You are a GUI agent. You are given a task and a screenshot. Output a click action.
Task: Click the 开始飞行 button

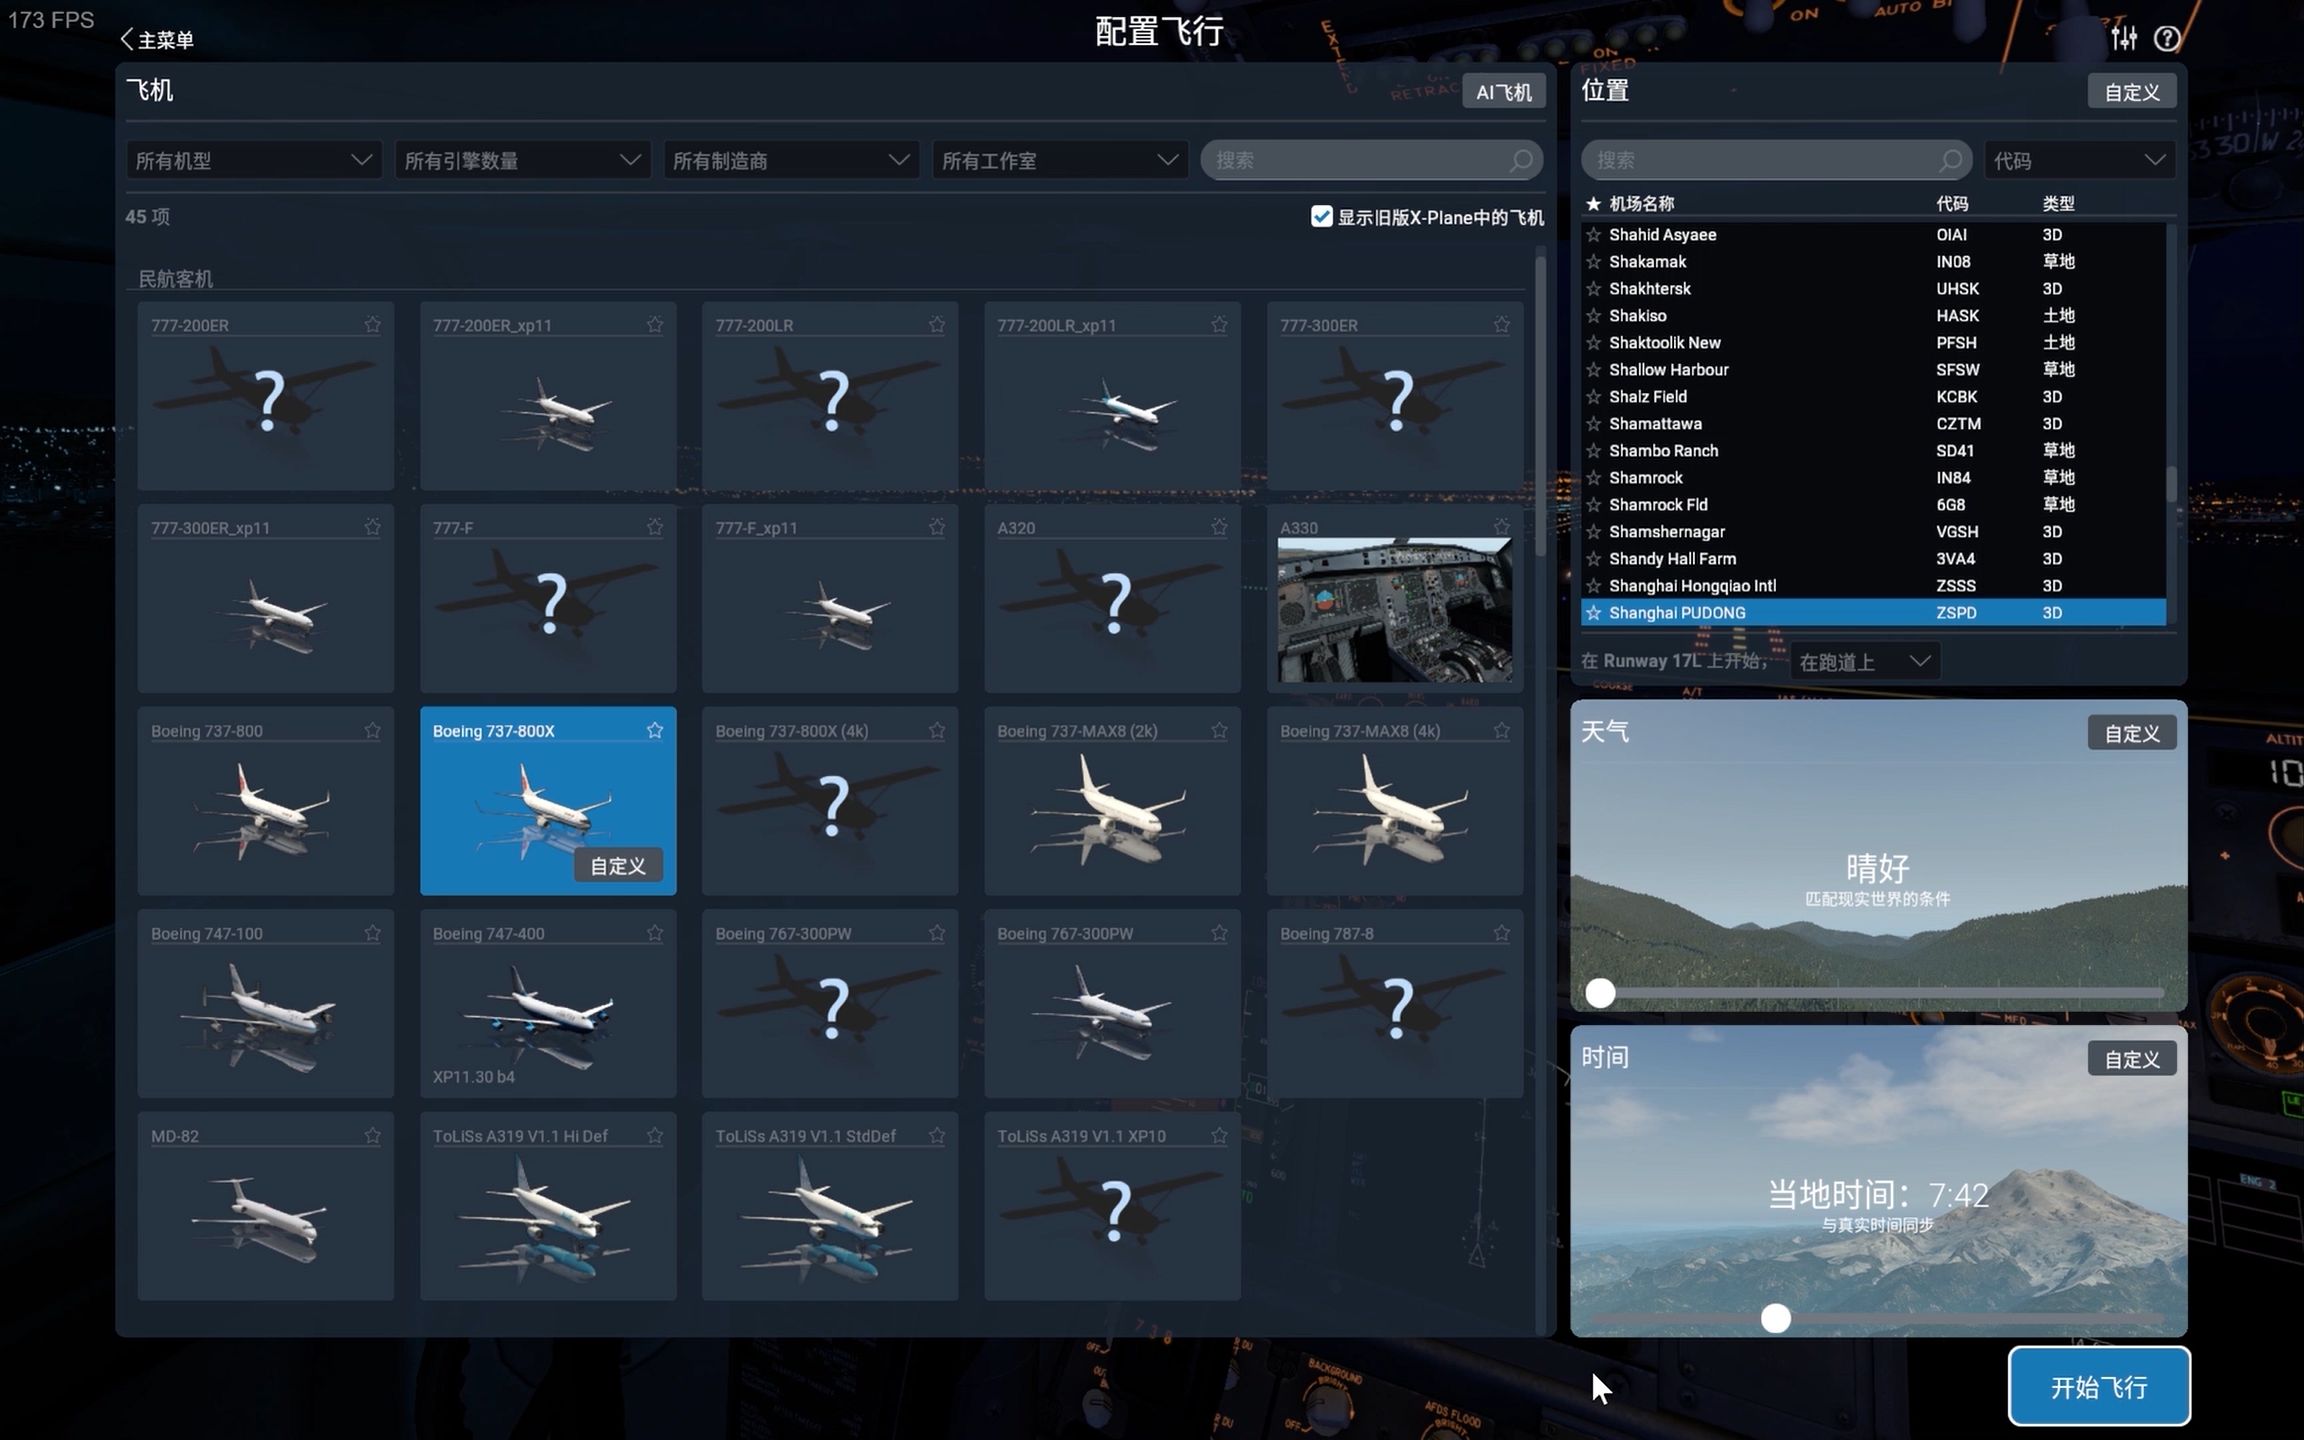pos(2099,1386)
